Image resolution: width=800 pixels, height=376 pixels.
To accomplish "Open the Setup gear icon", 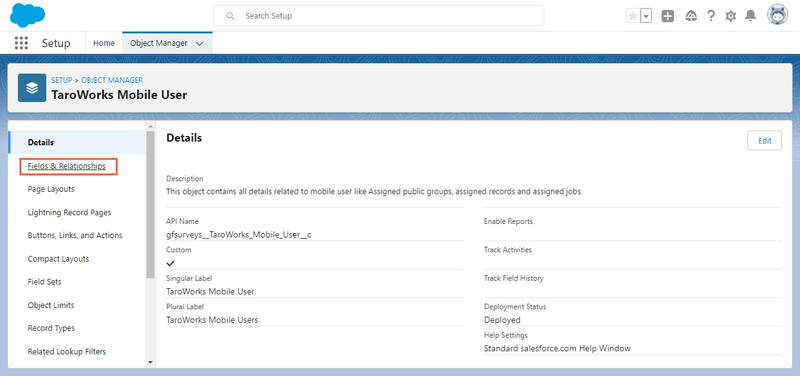I will pos(731,16).
